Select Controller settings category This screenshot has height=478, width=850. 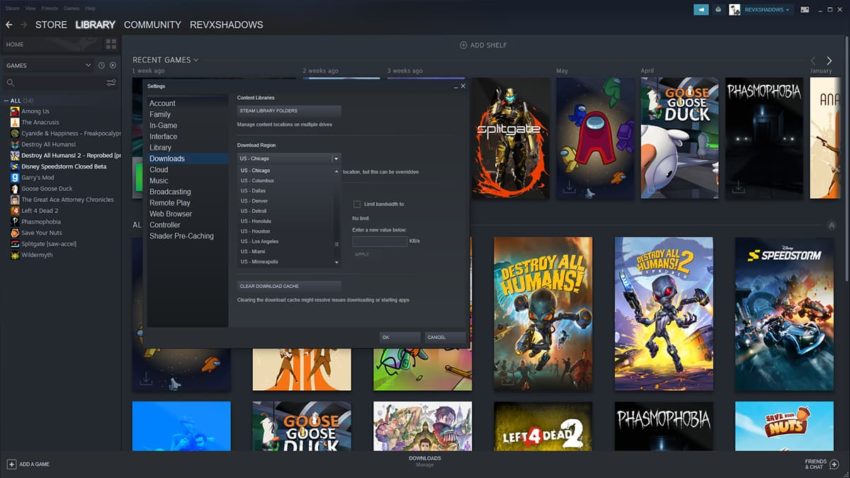(x=165, y=225)
